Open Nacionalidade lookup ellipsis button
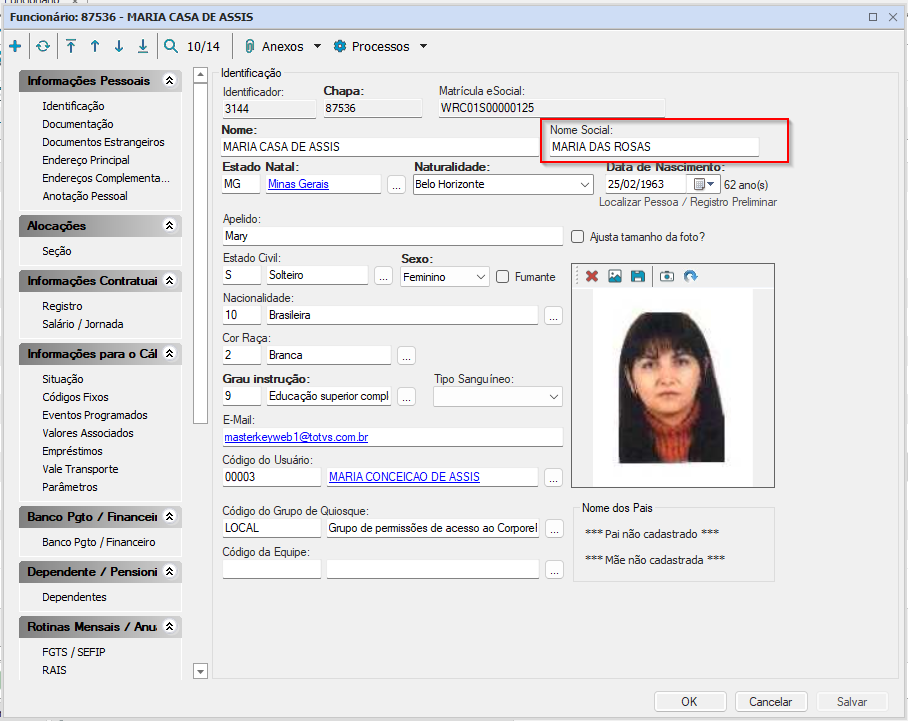The height and width of the screenshot is (721, 908). pyautogui.click(x=554, y=316)
